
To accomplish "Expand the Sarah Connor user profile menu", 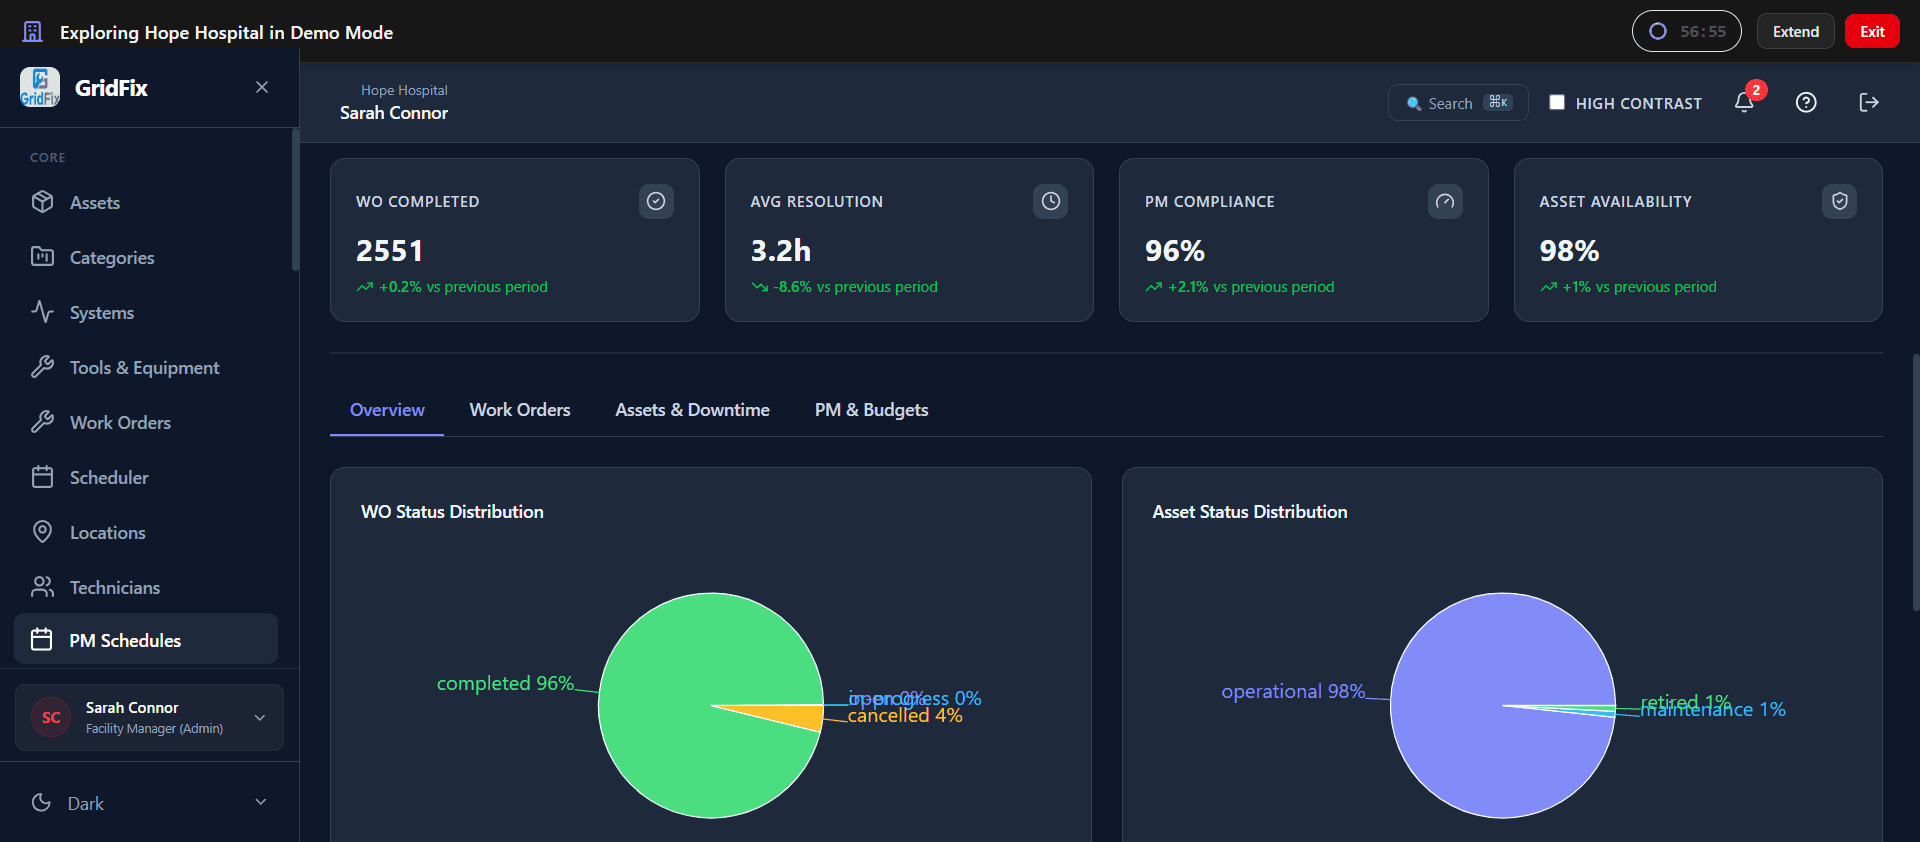I will click(x=149, y=717).
